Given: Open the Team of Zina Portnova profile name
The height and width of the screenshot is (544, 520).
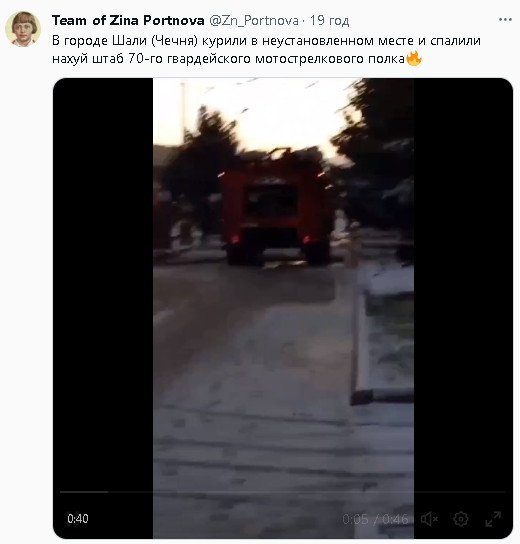Looking at the screenshot, I should [128, 20].
